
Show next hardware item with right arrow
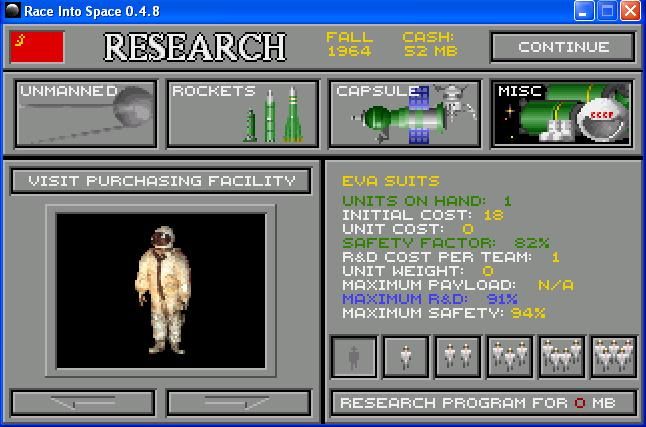coord(239,402)
